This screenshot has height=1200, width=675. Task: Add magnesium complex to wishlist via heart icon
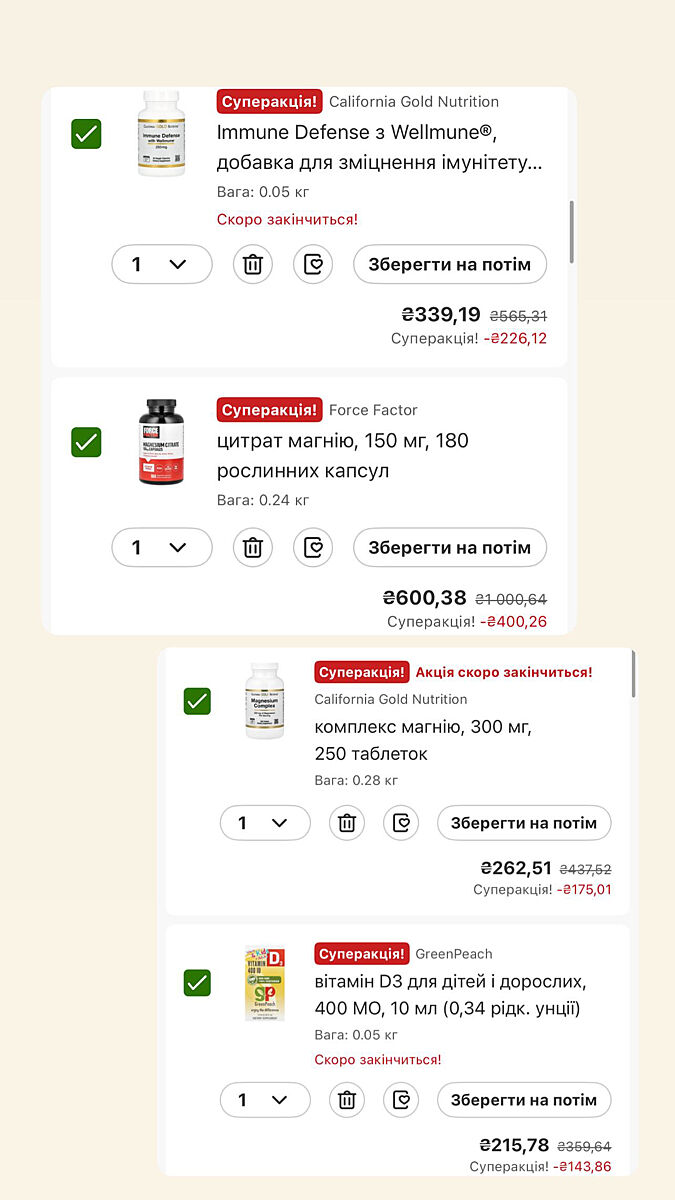(x=402, y=823)
